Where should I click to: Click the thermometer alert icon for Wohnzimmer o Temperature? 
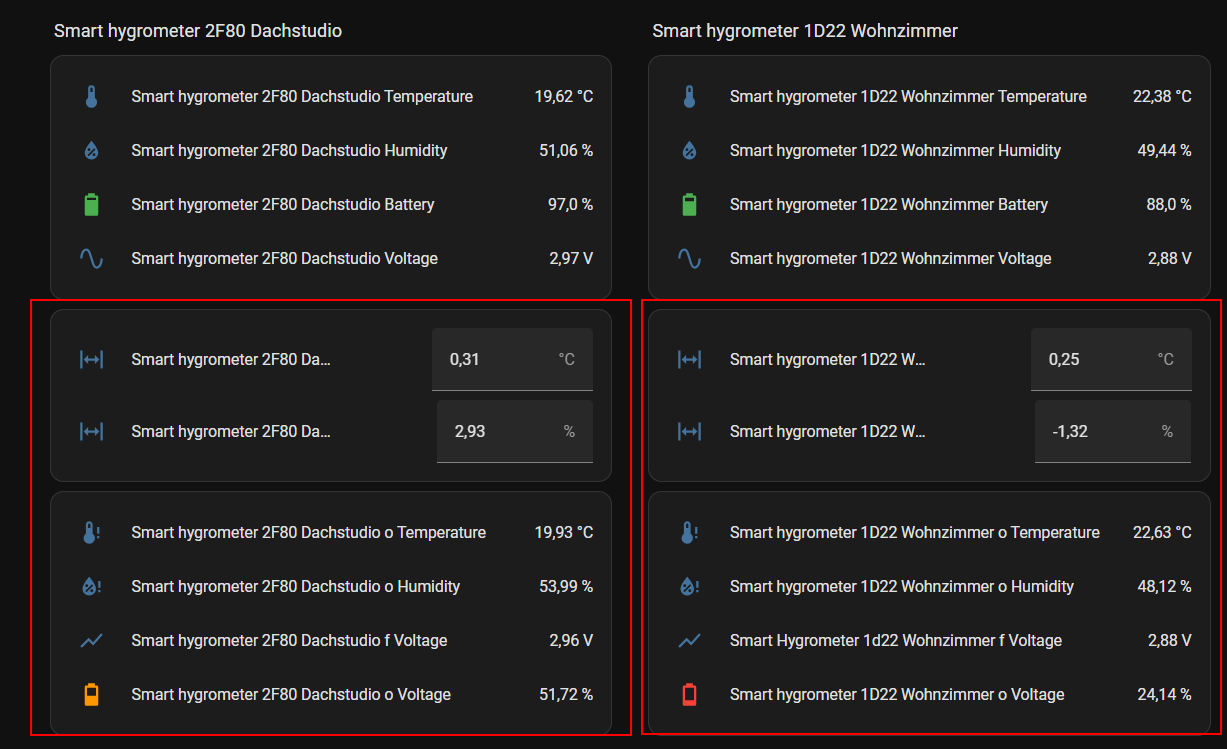[689, 533]
